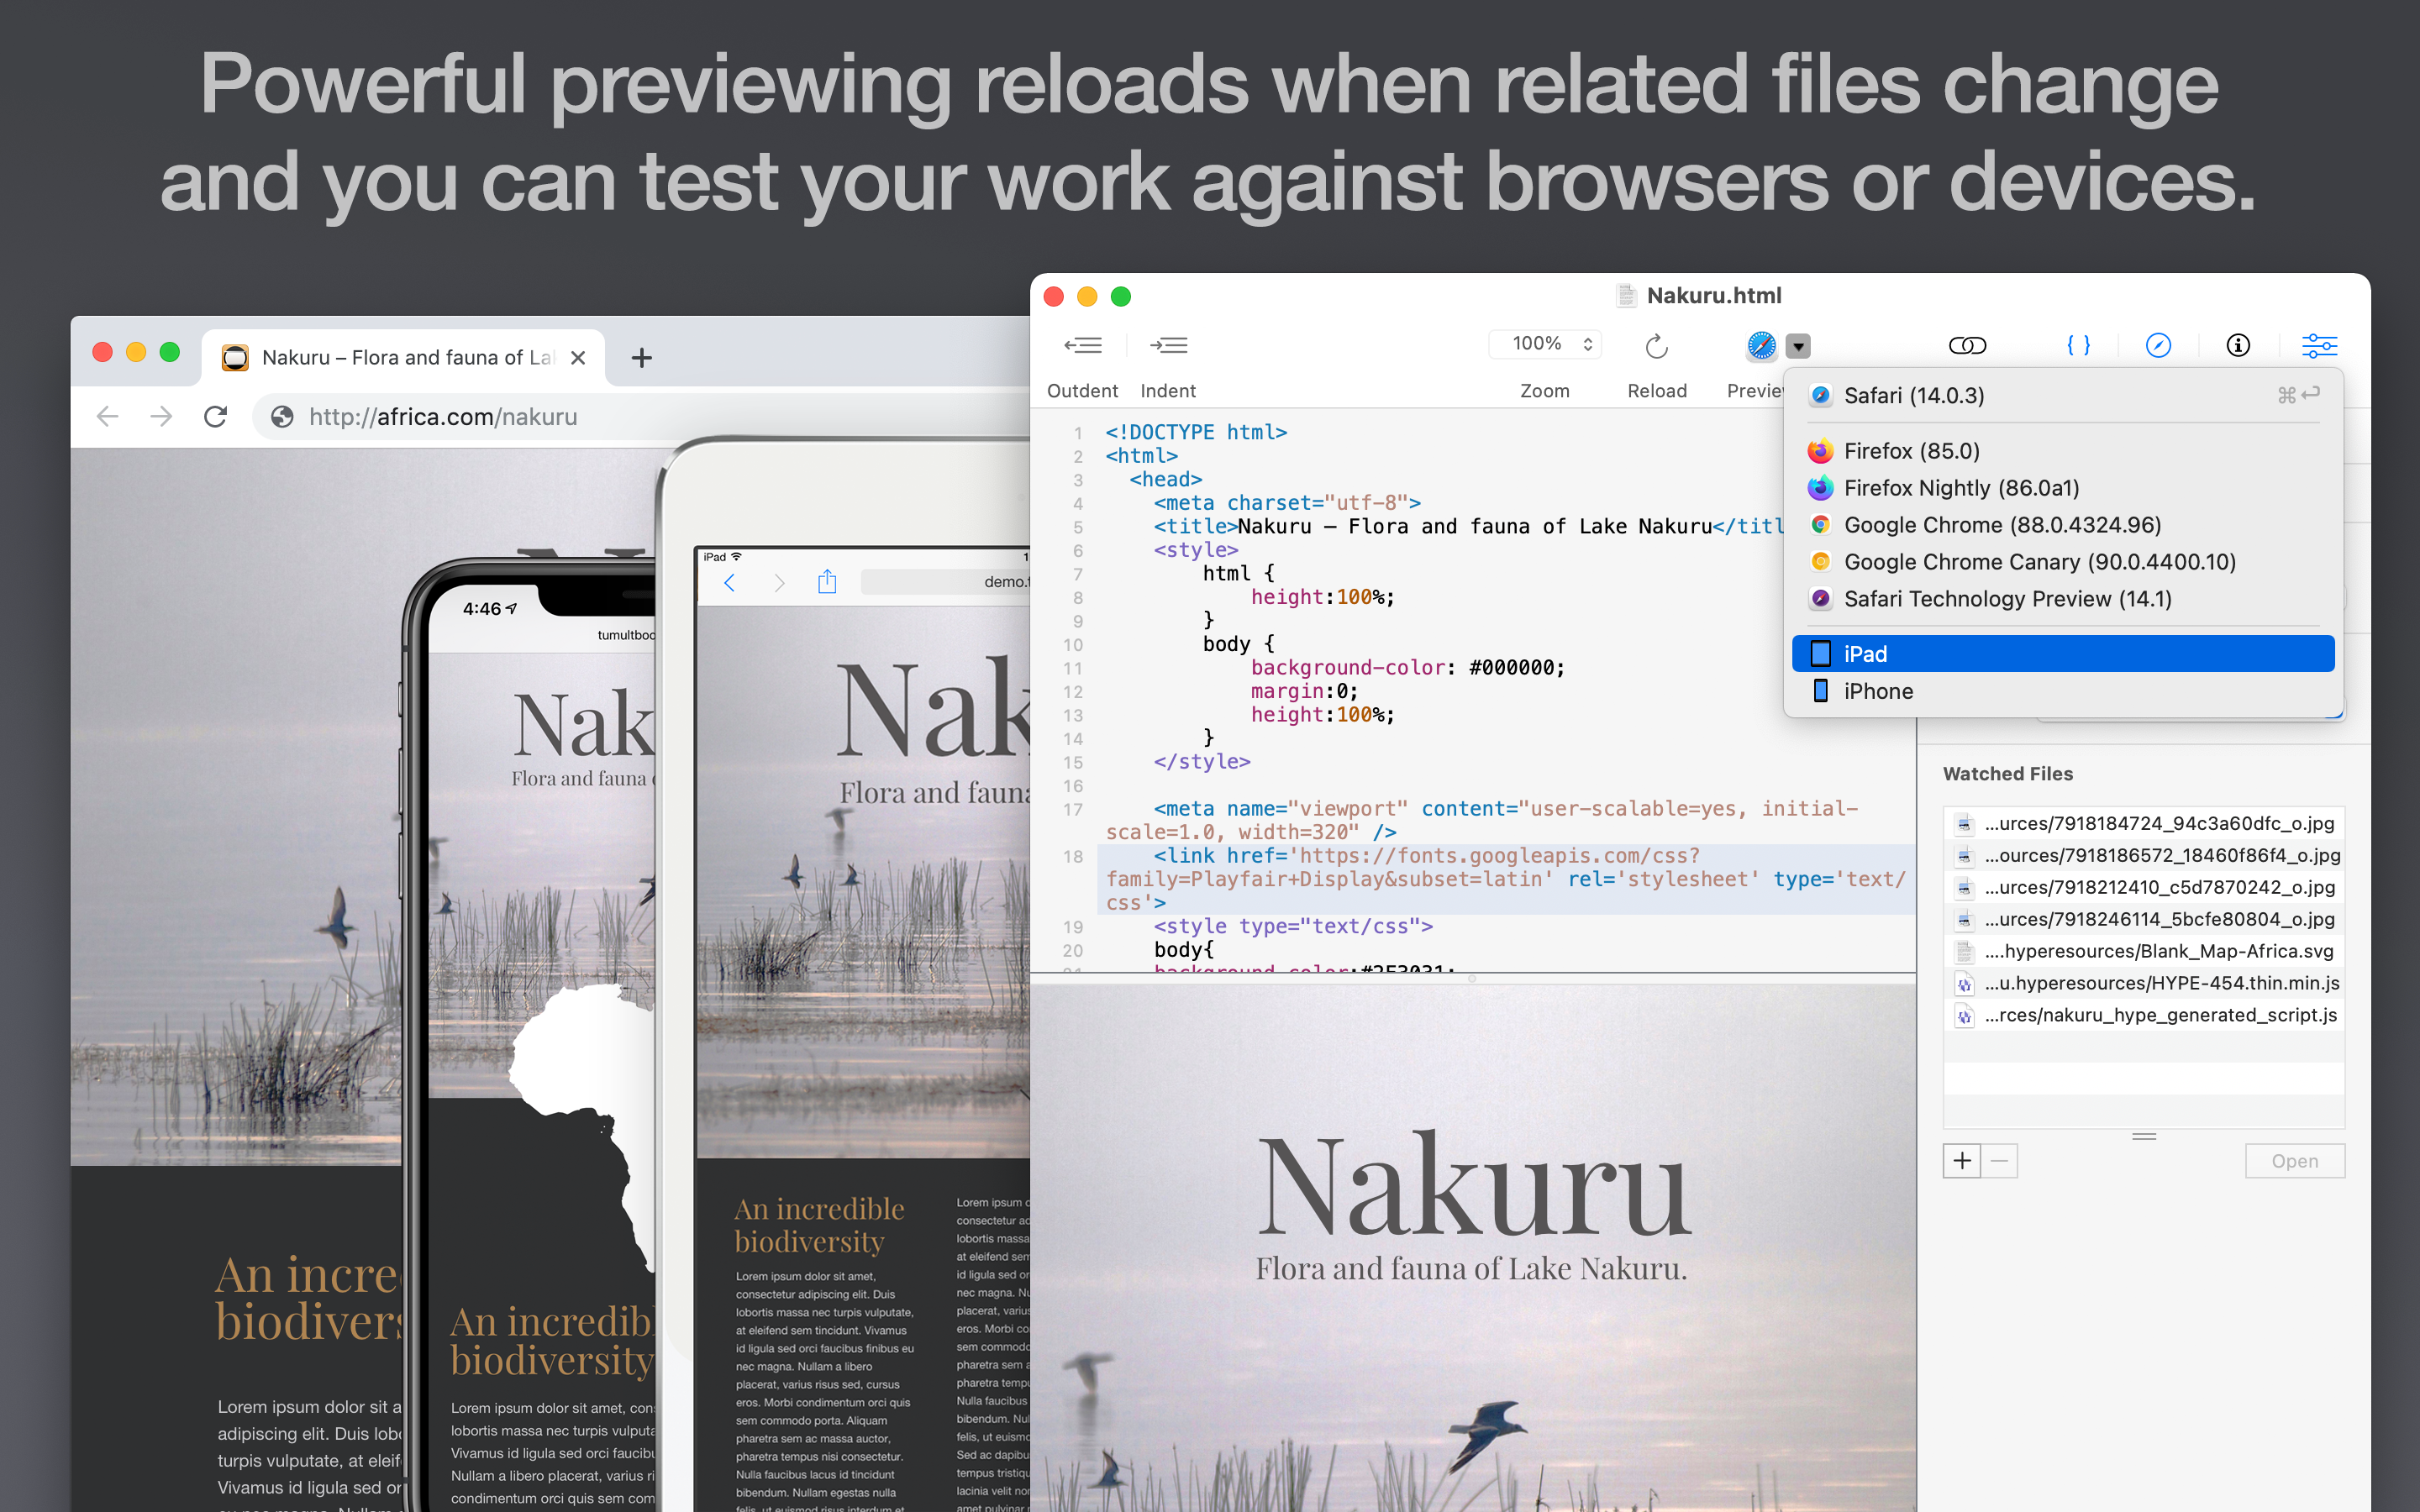Image resolution: width=2420 pixels, height=1512 pixels.
Task: Open the search/status chevron beside zoom field
Action: (x=1588, y=343)
